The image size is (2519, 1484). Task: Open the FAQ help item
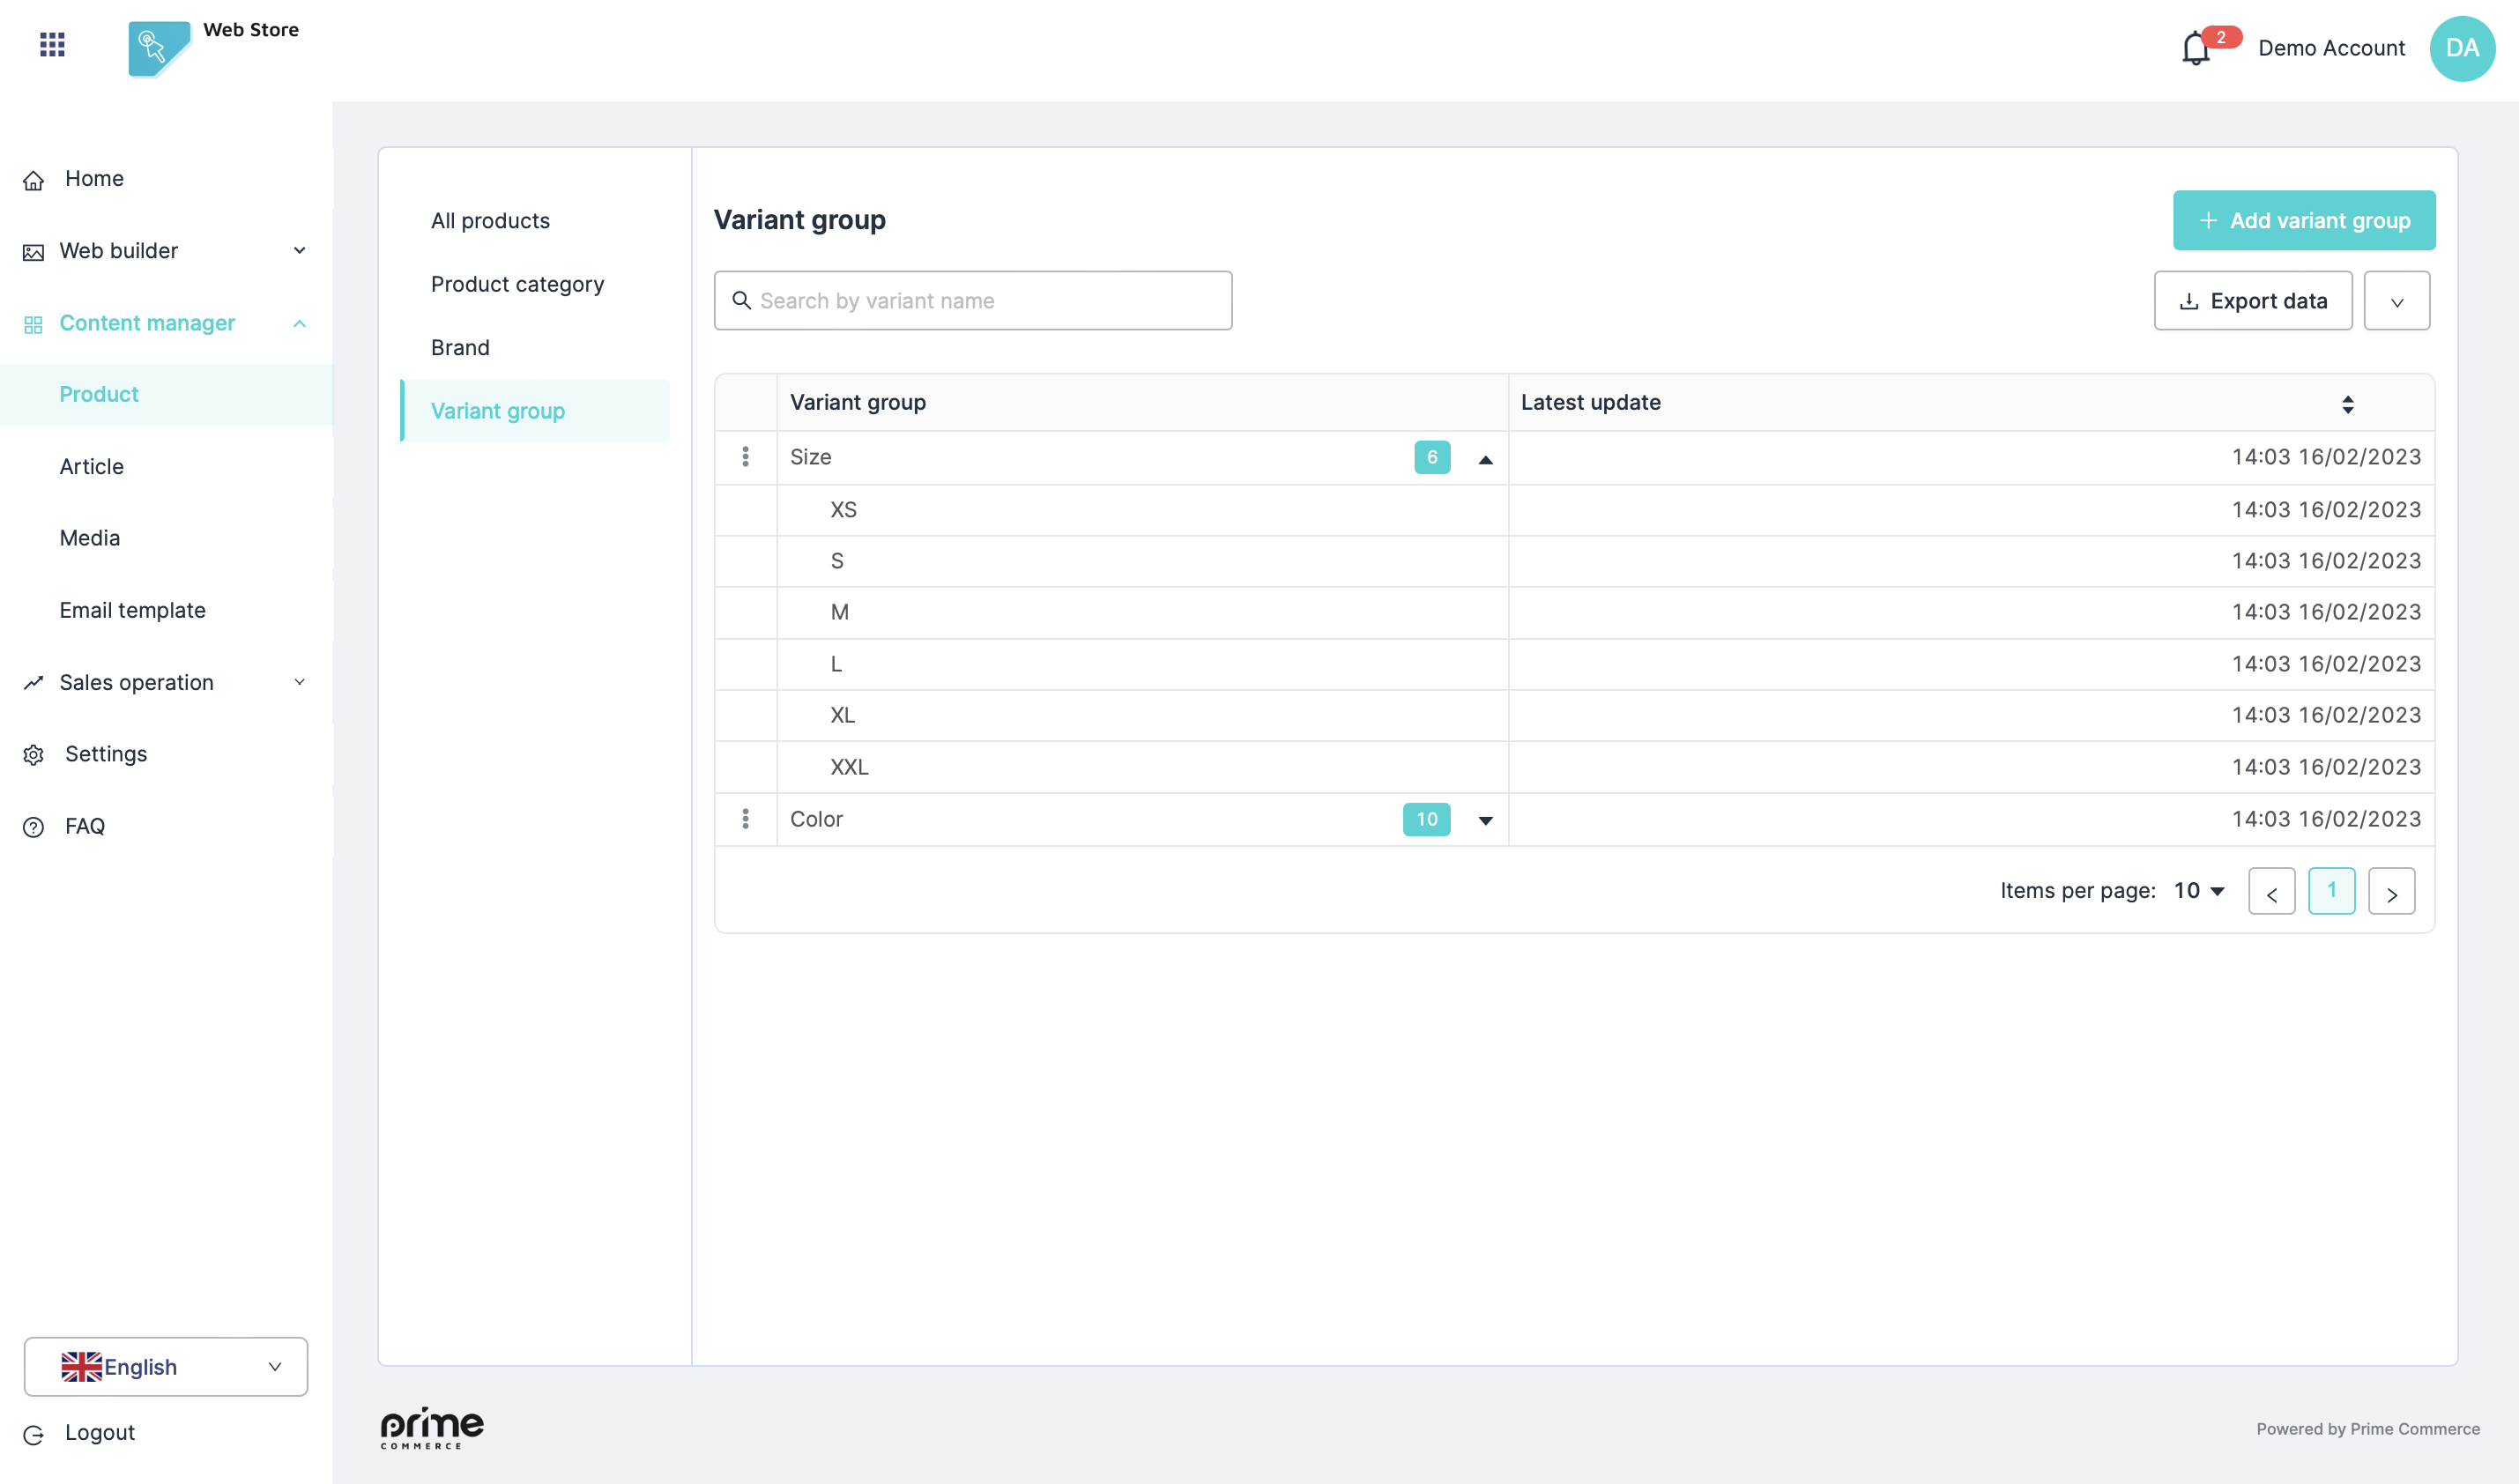click(x=84, y=826)
